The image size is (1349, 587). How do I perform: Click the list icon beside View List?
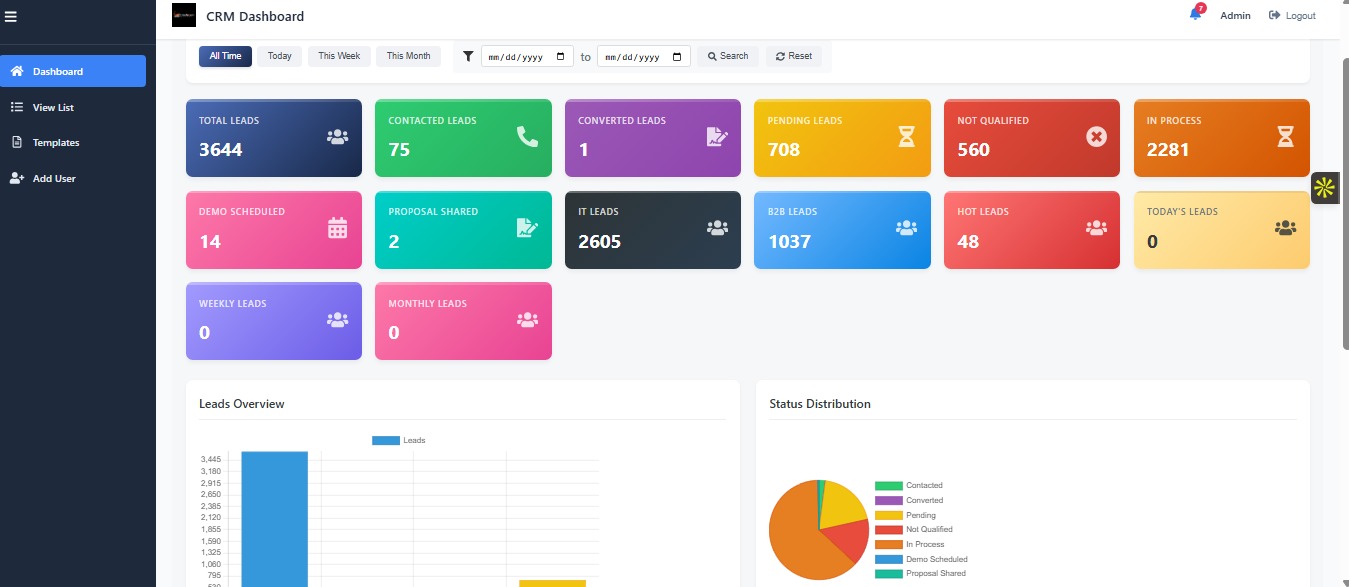[x=16, y=107]
